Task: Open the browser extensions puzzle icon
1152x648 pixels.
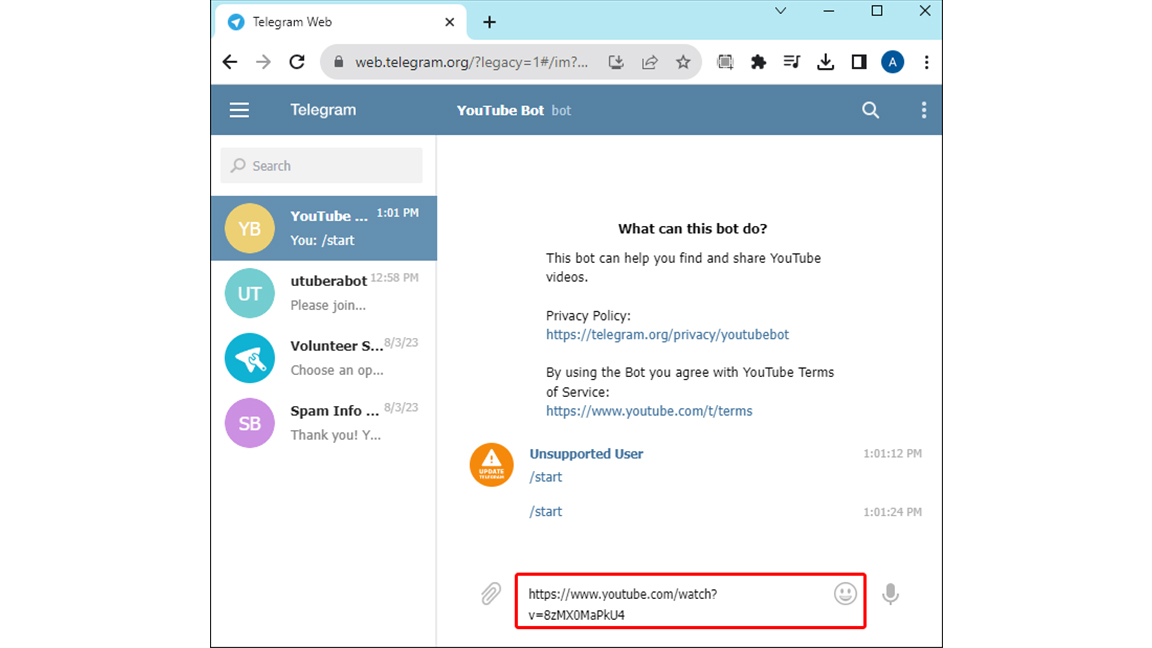Action: coord(758,62)
